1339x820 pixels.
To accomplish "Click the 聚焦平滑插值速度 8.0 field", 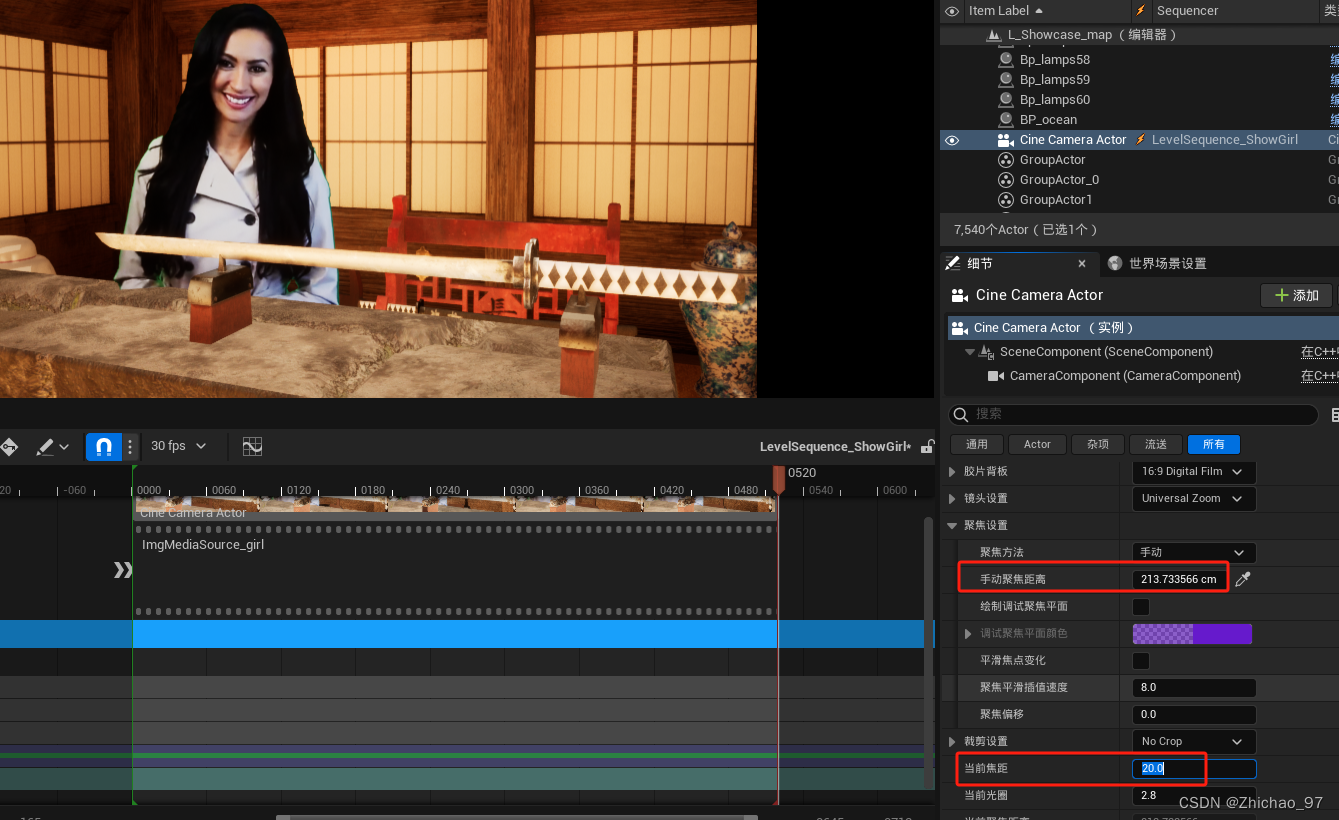I will (1194, 687).
